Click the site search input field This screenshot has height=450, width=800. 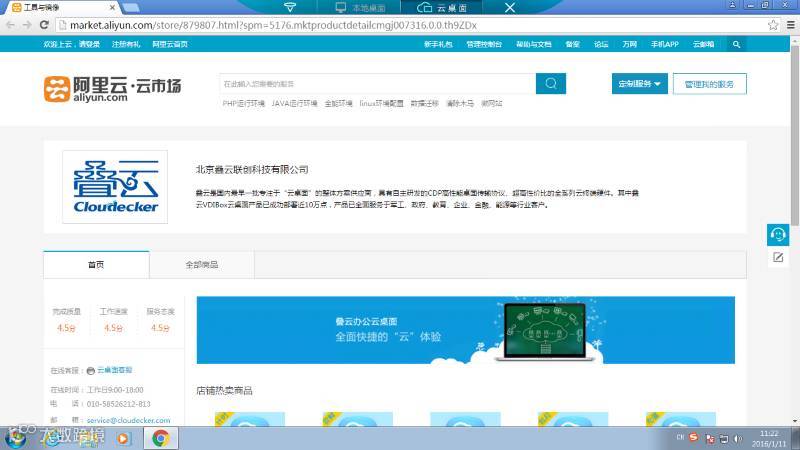click(378, 84)
